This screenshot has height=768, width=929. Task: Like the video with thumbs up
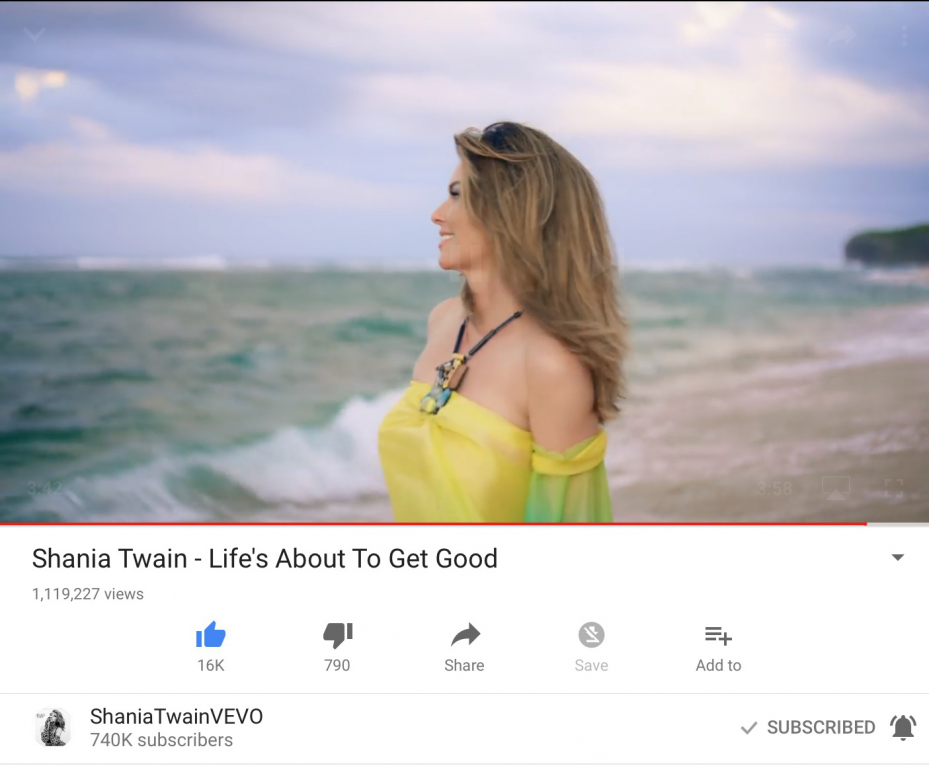(x=211, y=635)
